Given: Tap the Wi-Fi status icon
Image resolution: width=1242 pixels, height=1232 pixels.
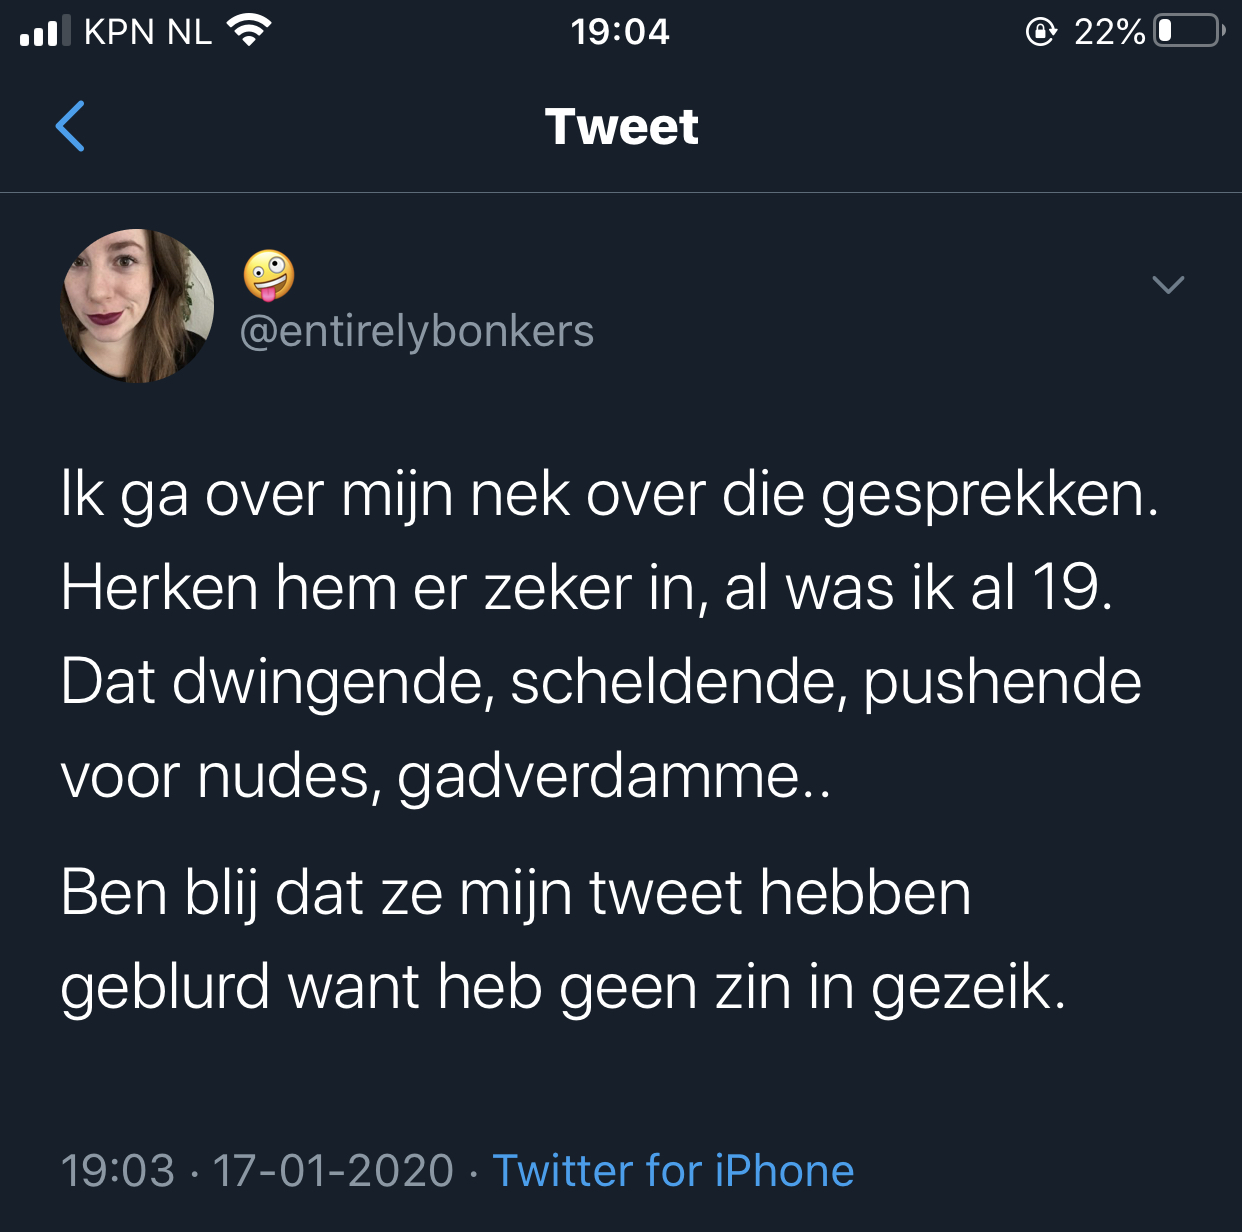Looking at the screenshot, I should [249, 31].
